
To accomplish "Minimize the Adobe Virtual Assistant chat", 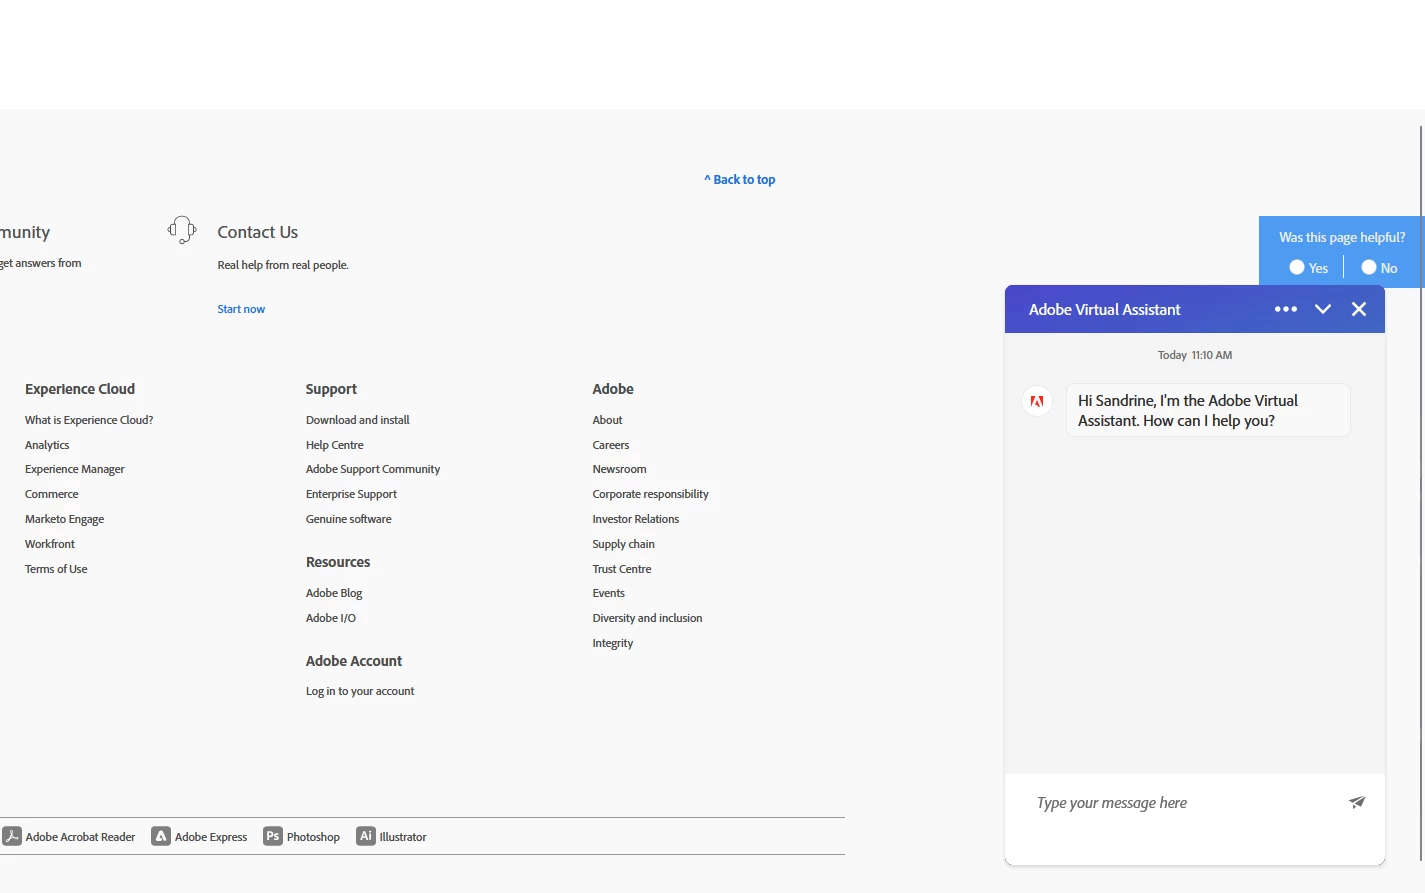I will pyautogui.click(x=1323, y=309).
